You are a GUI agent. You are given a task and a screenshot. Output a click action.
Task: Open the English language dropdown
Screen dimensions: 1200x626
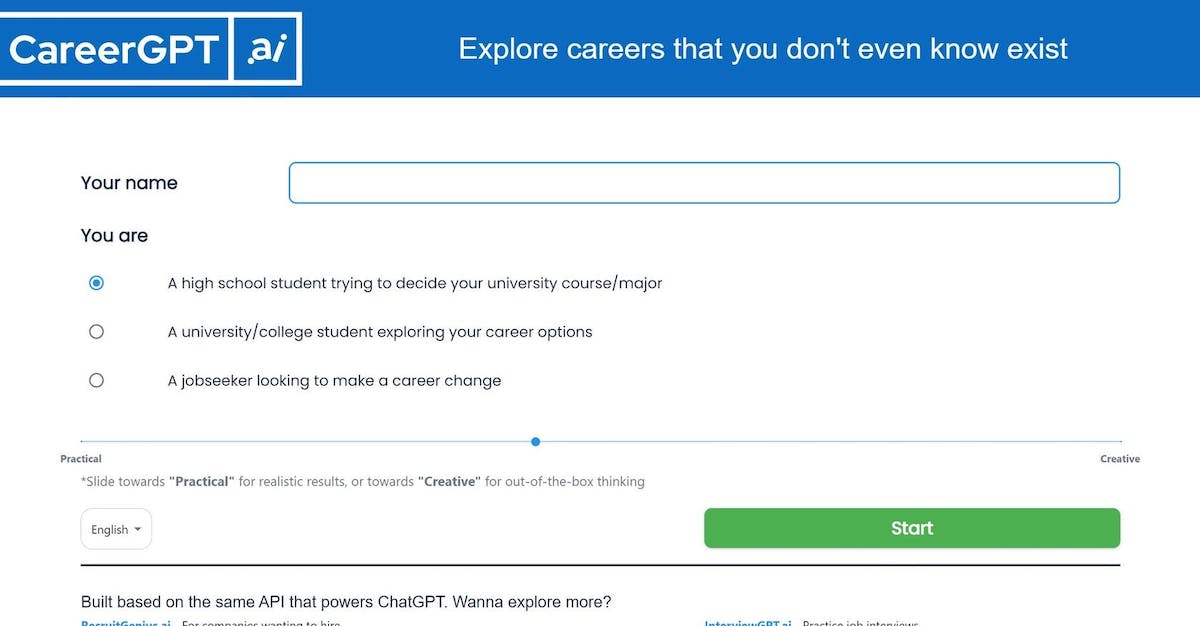pos(116,529)
